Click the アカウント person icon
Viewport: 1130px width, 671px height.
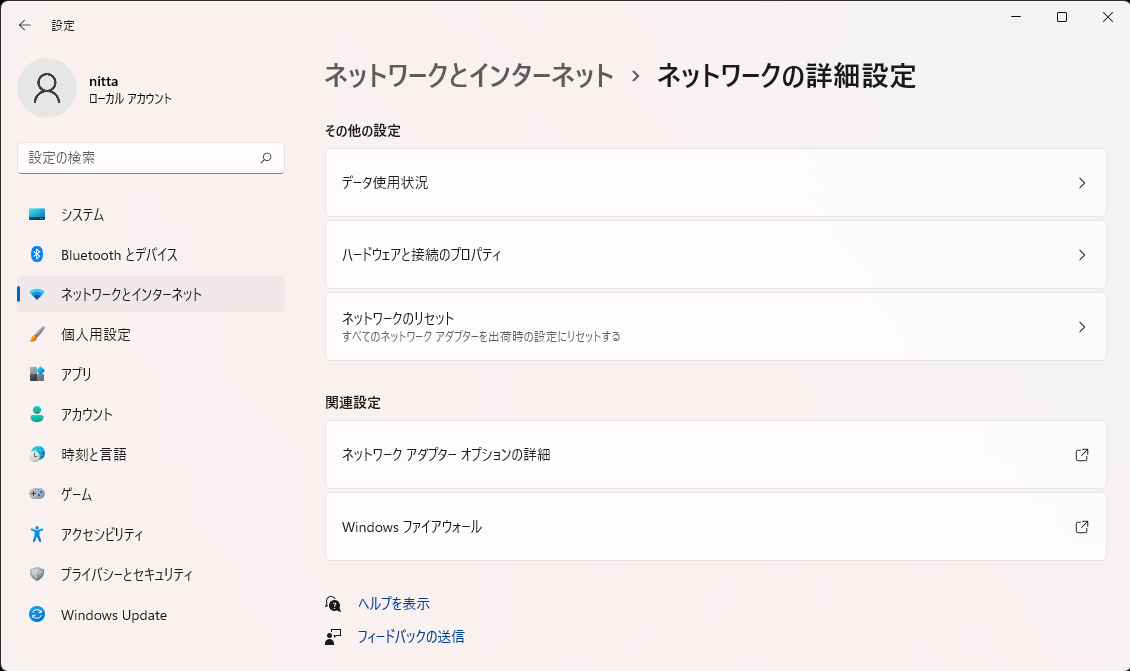click(37, 414)
